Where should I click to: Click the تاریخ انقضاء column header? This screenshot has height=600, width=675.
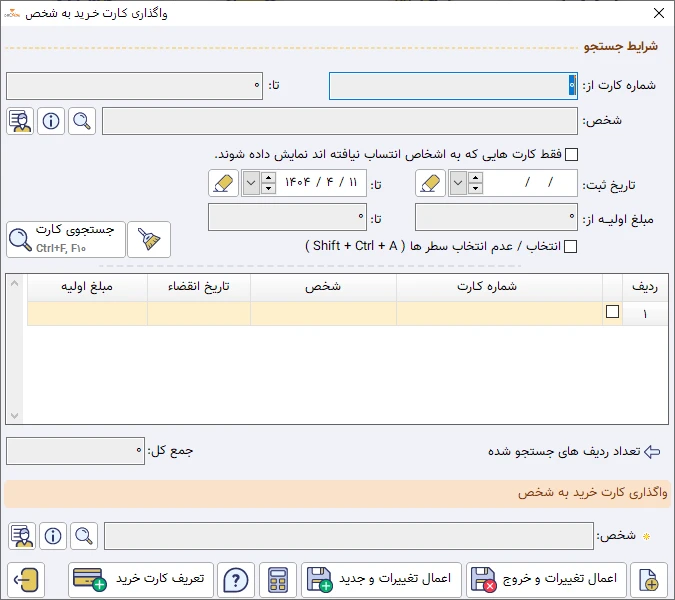click(x=199, y=287)
